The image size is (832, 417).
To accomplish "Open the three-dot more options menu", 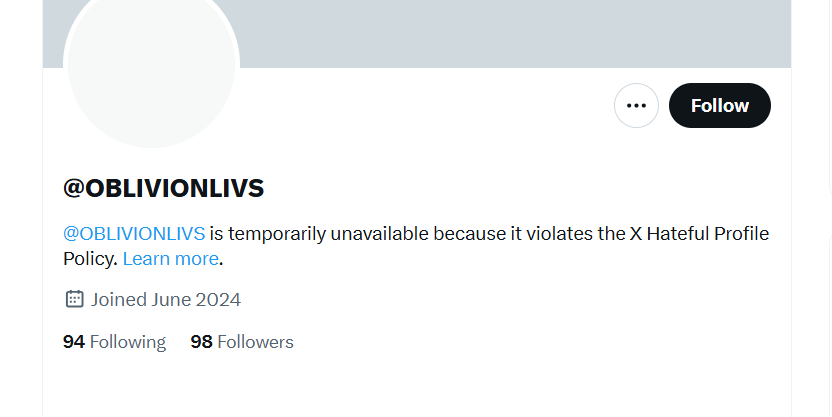I will (636, 106).
